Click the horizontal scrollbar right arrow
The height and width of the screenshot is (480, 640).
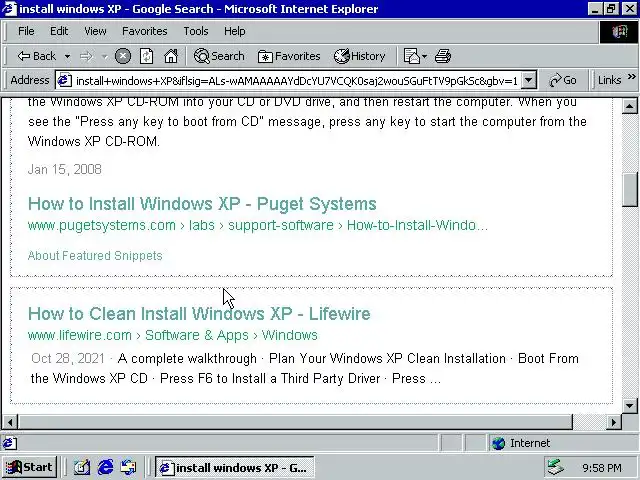(x=613, y=422)
